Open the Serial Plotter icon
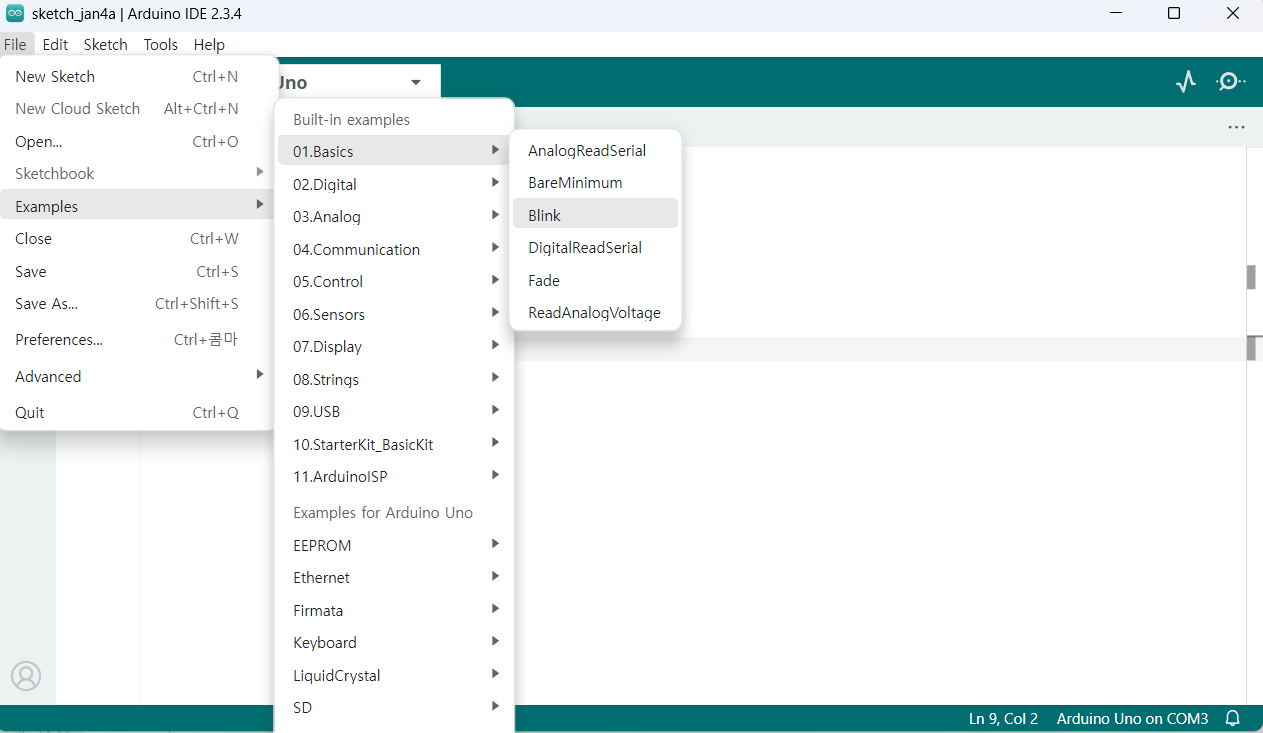This screenshot has height=733, width=1263. point(1186,82)
